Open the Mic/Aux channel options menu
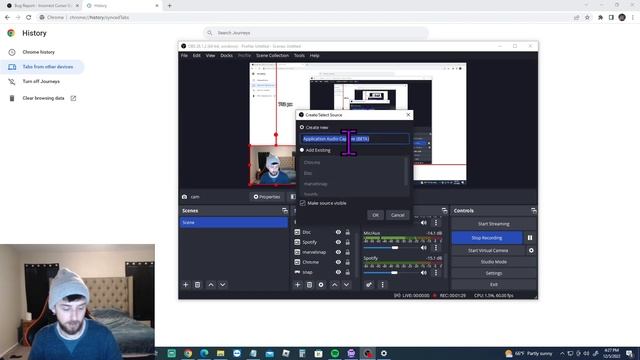The height and width of the screenshot is (360, 640). click(x=436, y=247)
